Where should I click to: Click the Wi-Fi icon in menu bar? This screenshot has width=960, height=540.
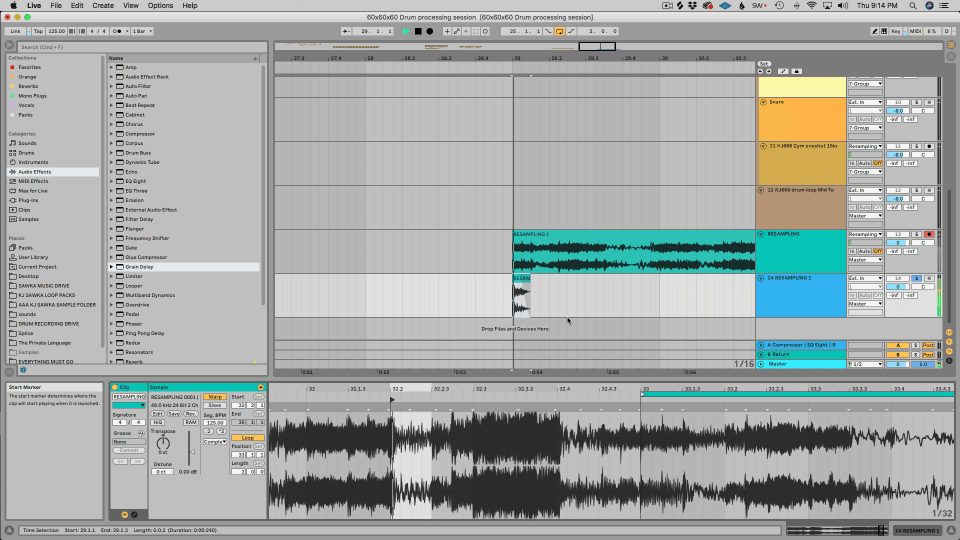(812, 6)
